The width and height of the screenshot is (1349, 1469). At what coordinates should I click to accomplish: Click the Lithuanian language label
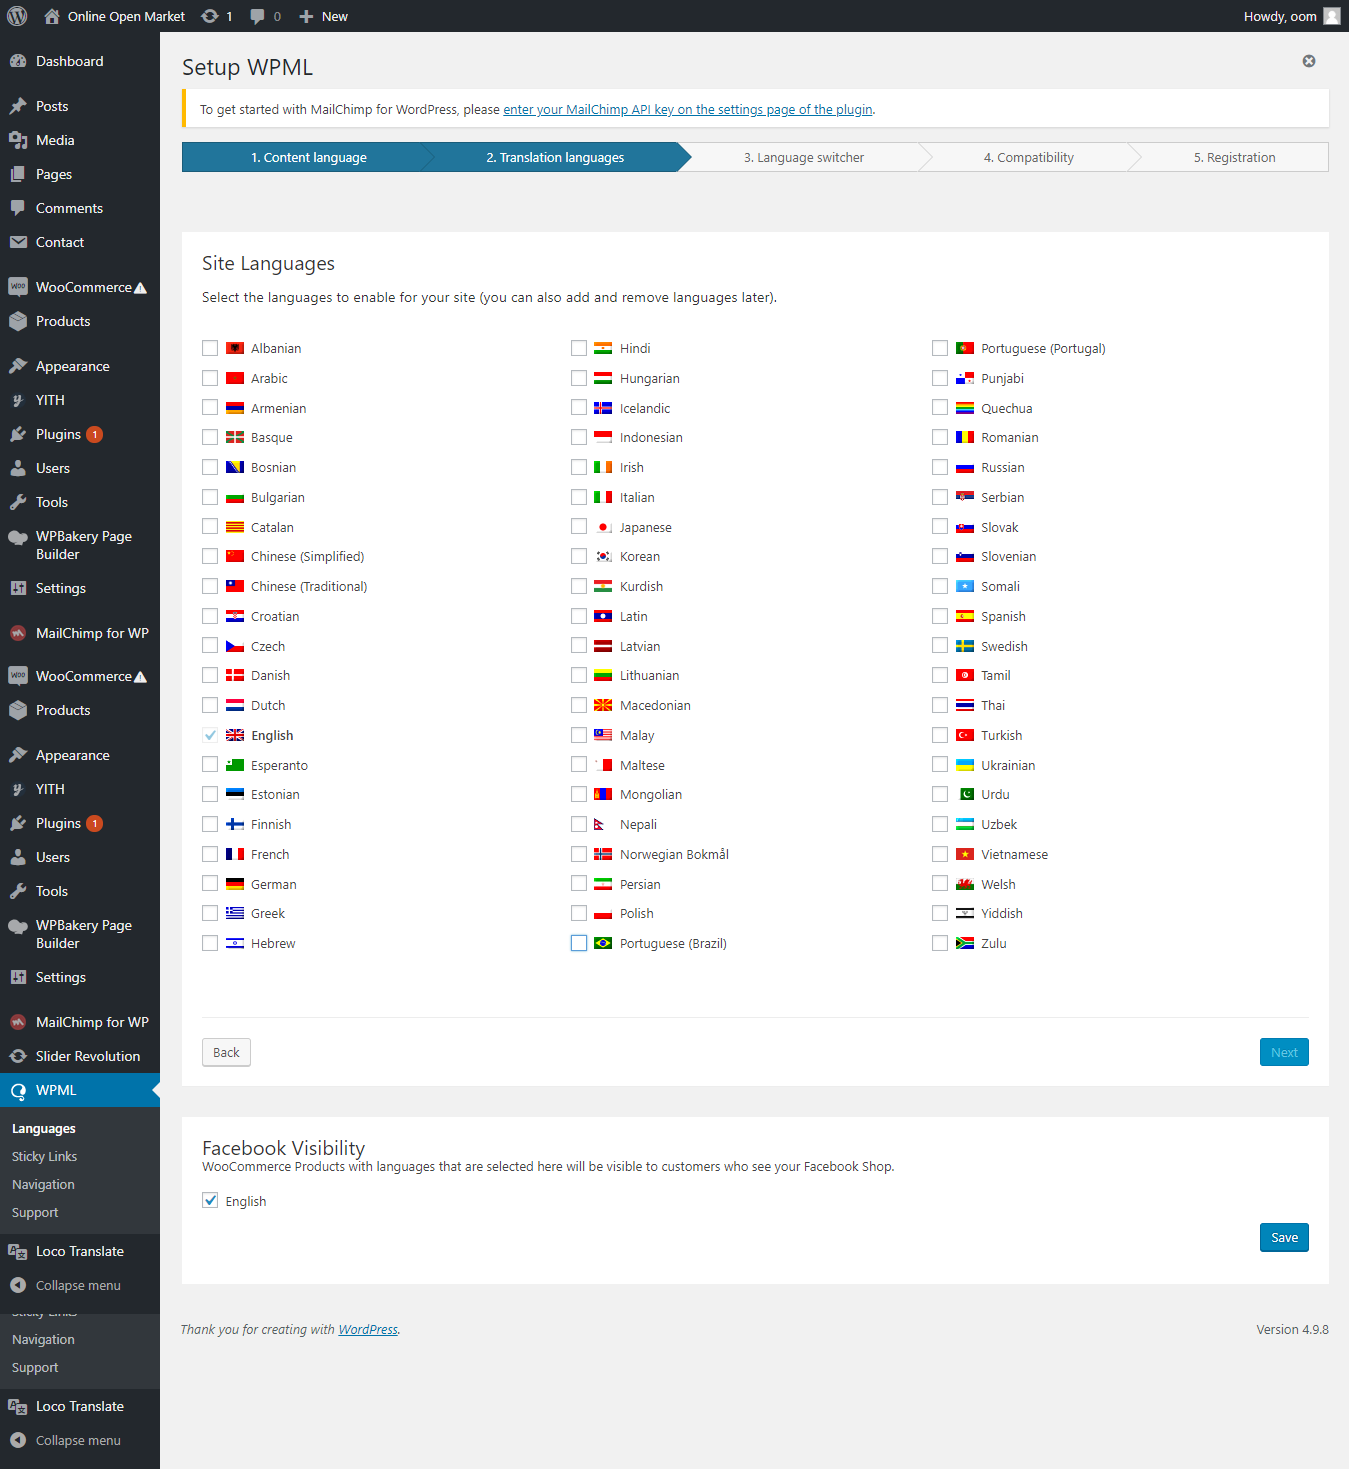[x=649, y=675]
